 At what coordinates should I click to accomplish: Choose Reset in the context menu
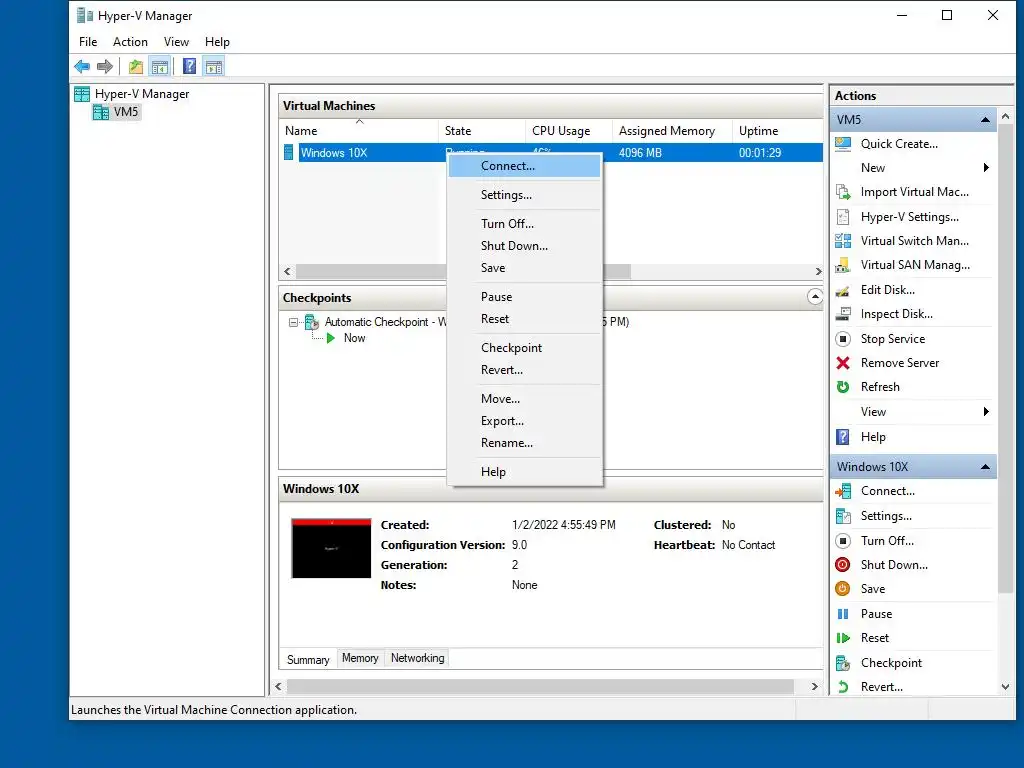(x=524, y=319)
